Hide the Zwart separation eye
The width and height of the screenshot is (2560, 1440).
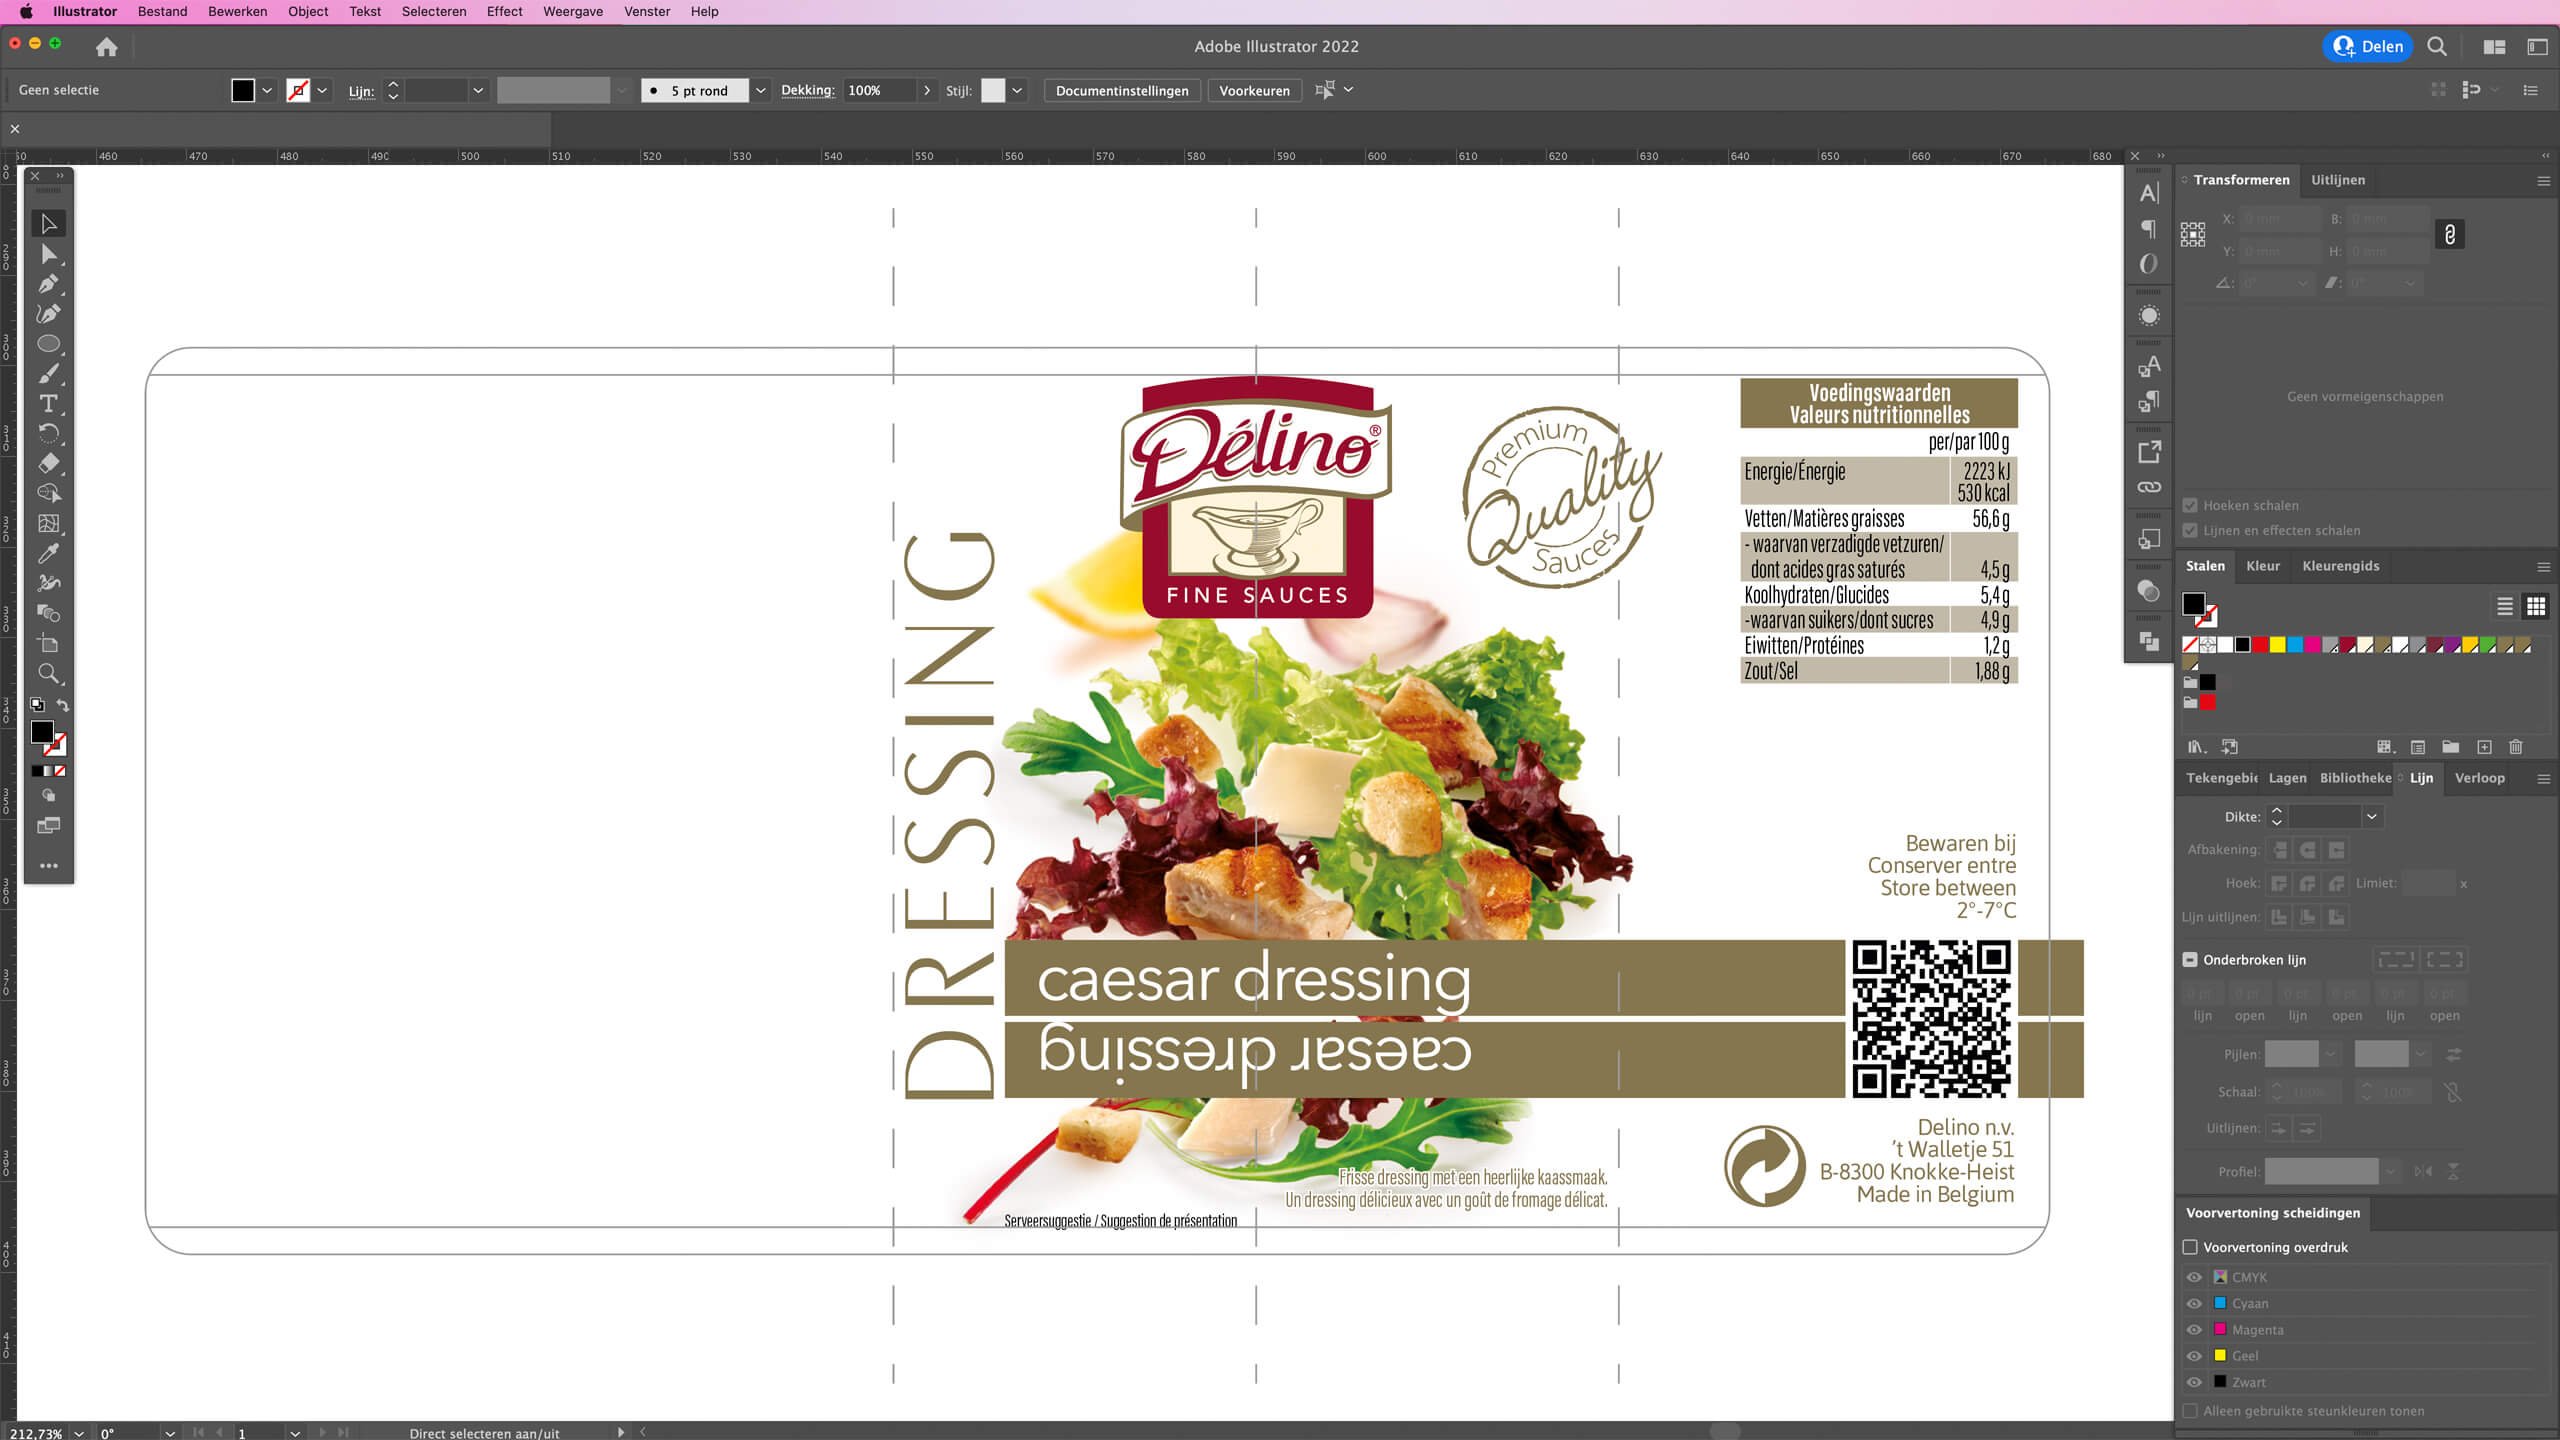coord(2194,1383)
